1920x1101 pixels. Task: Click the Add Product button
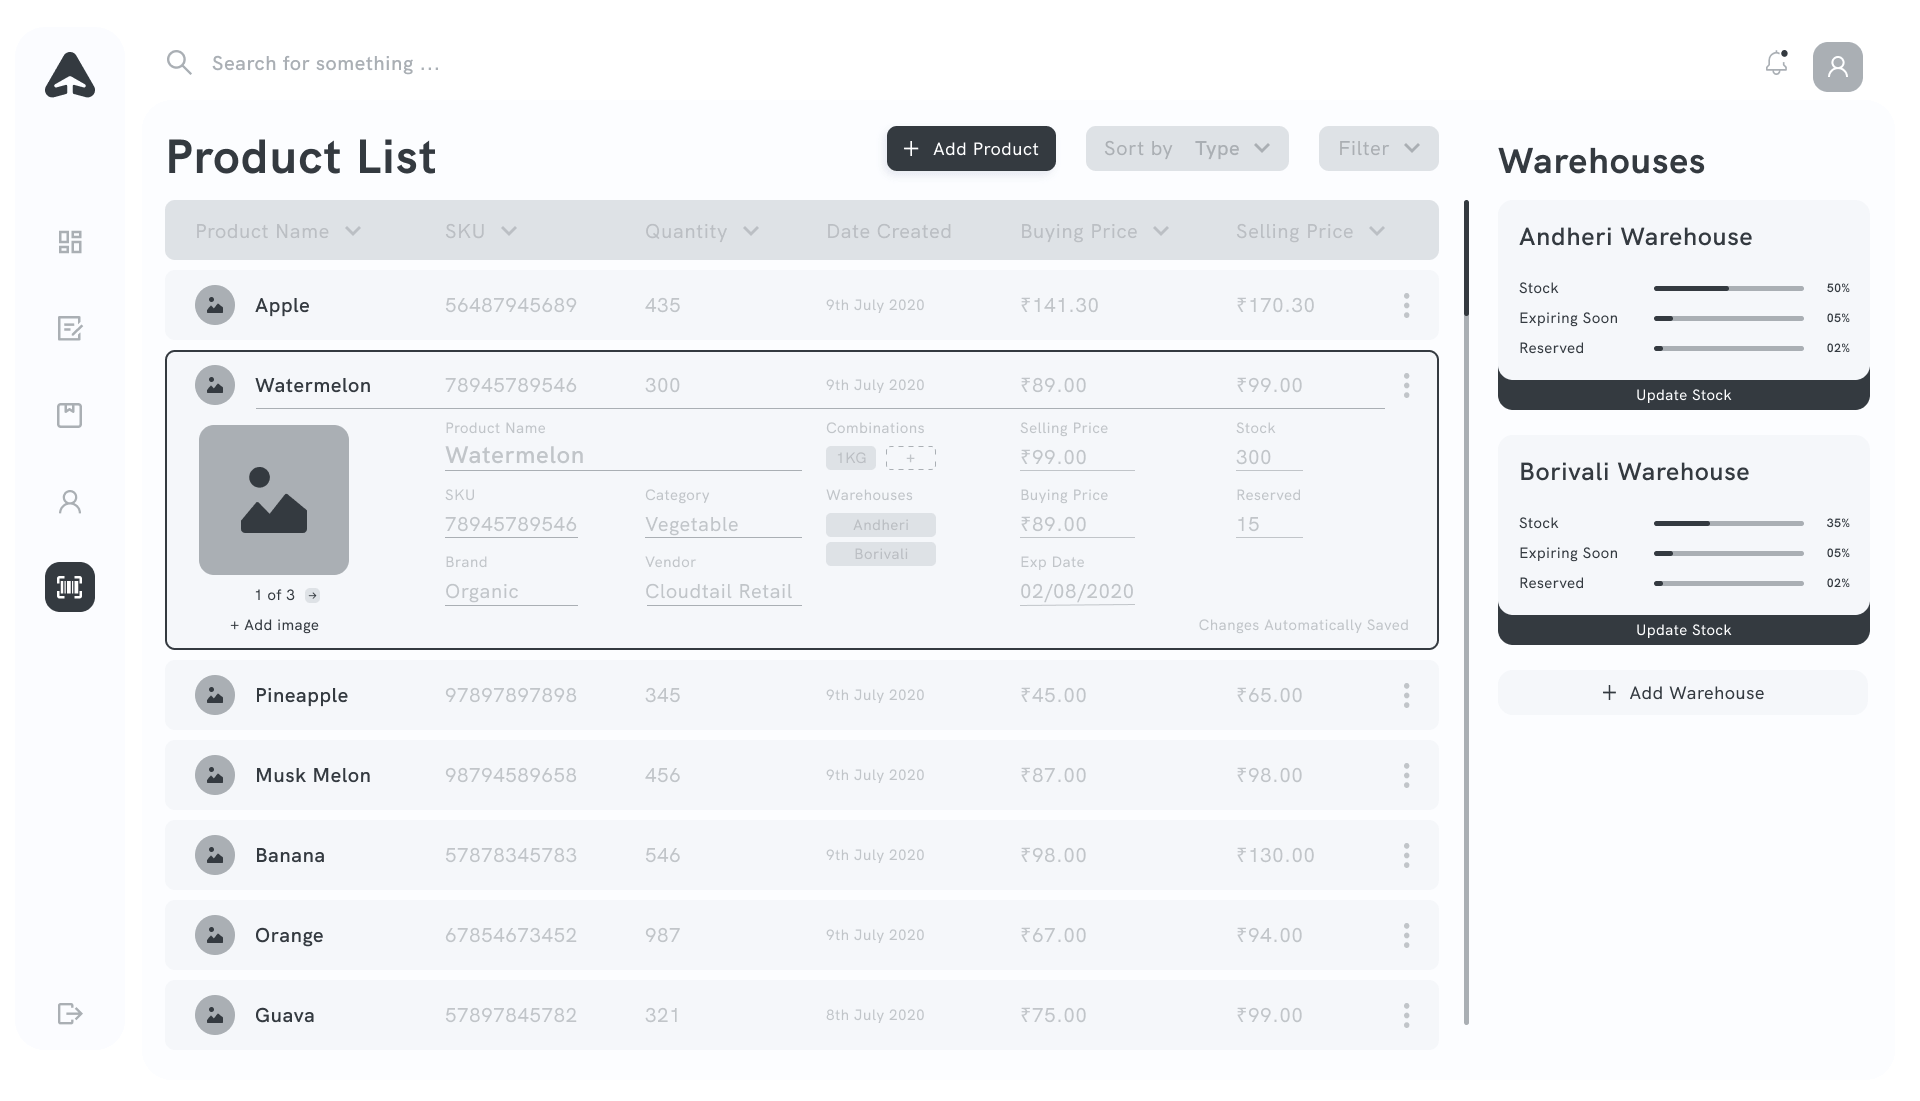pos(971,148)
